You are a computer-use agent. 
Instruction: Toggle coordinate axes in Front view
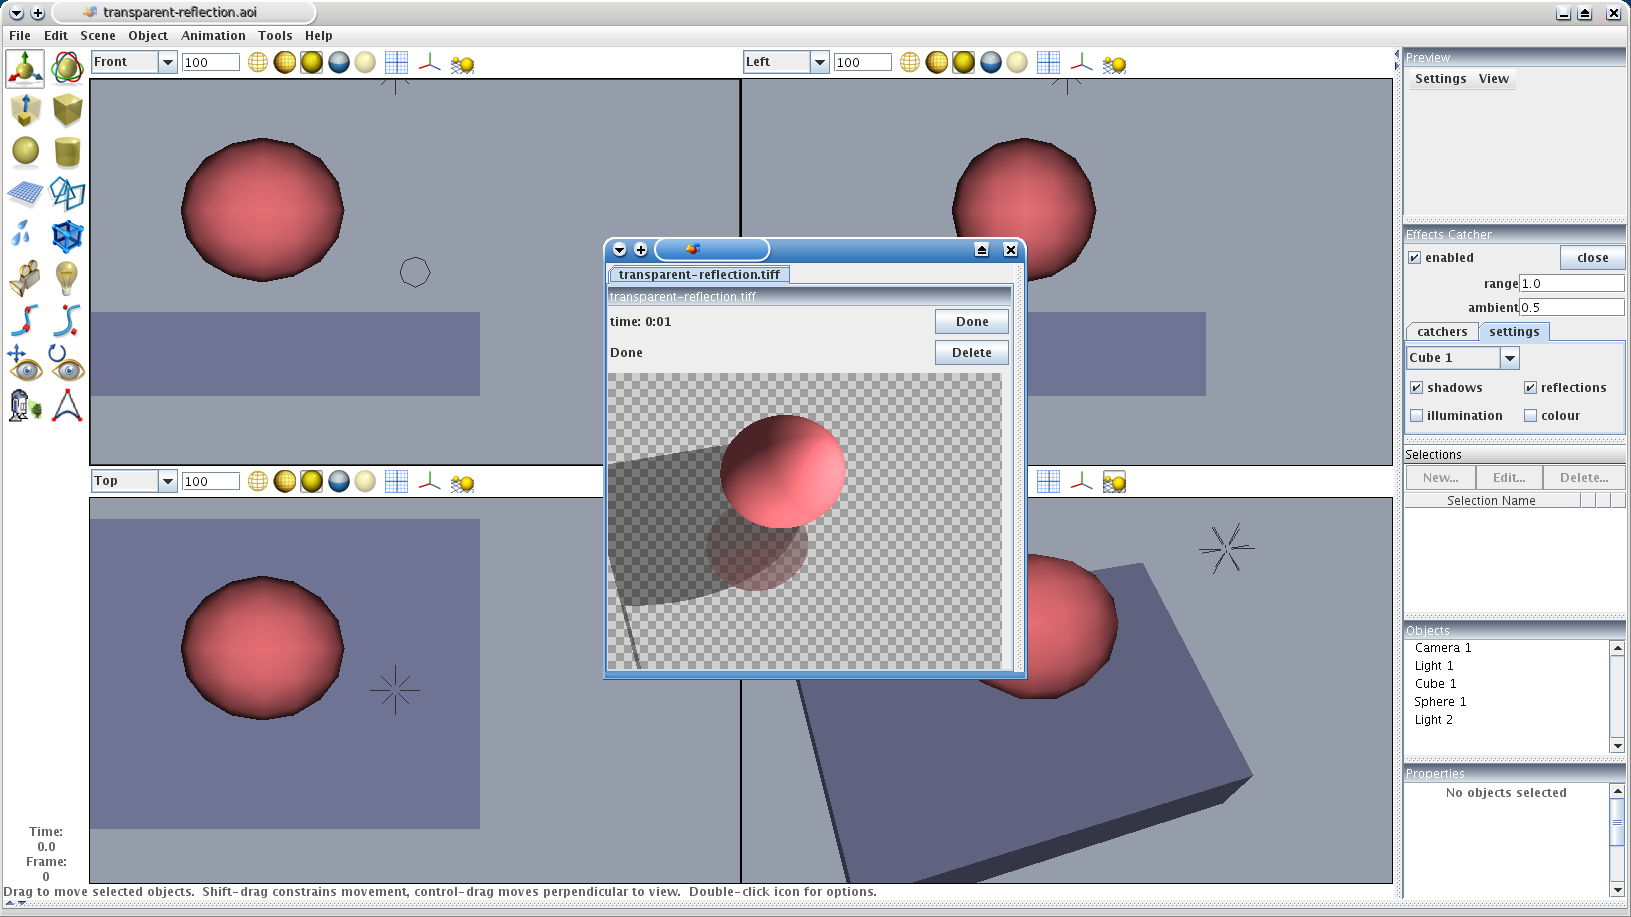click(x=430, y=62)
